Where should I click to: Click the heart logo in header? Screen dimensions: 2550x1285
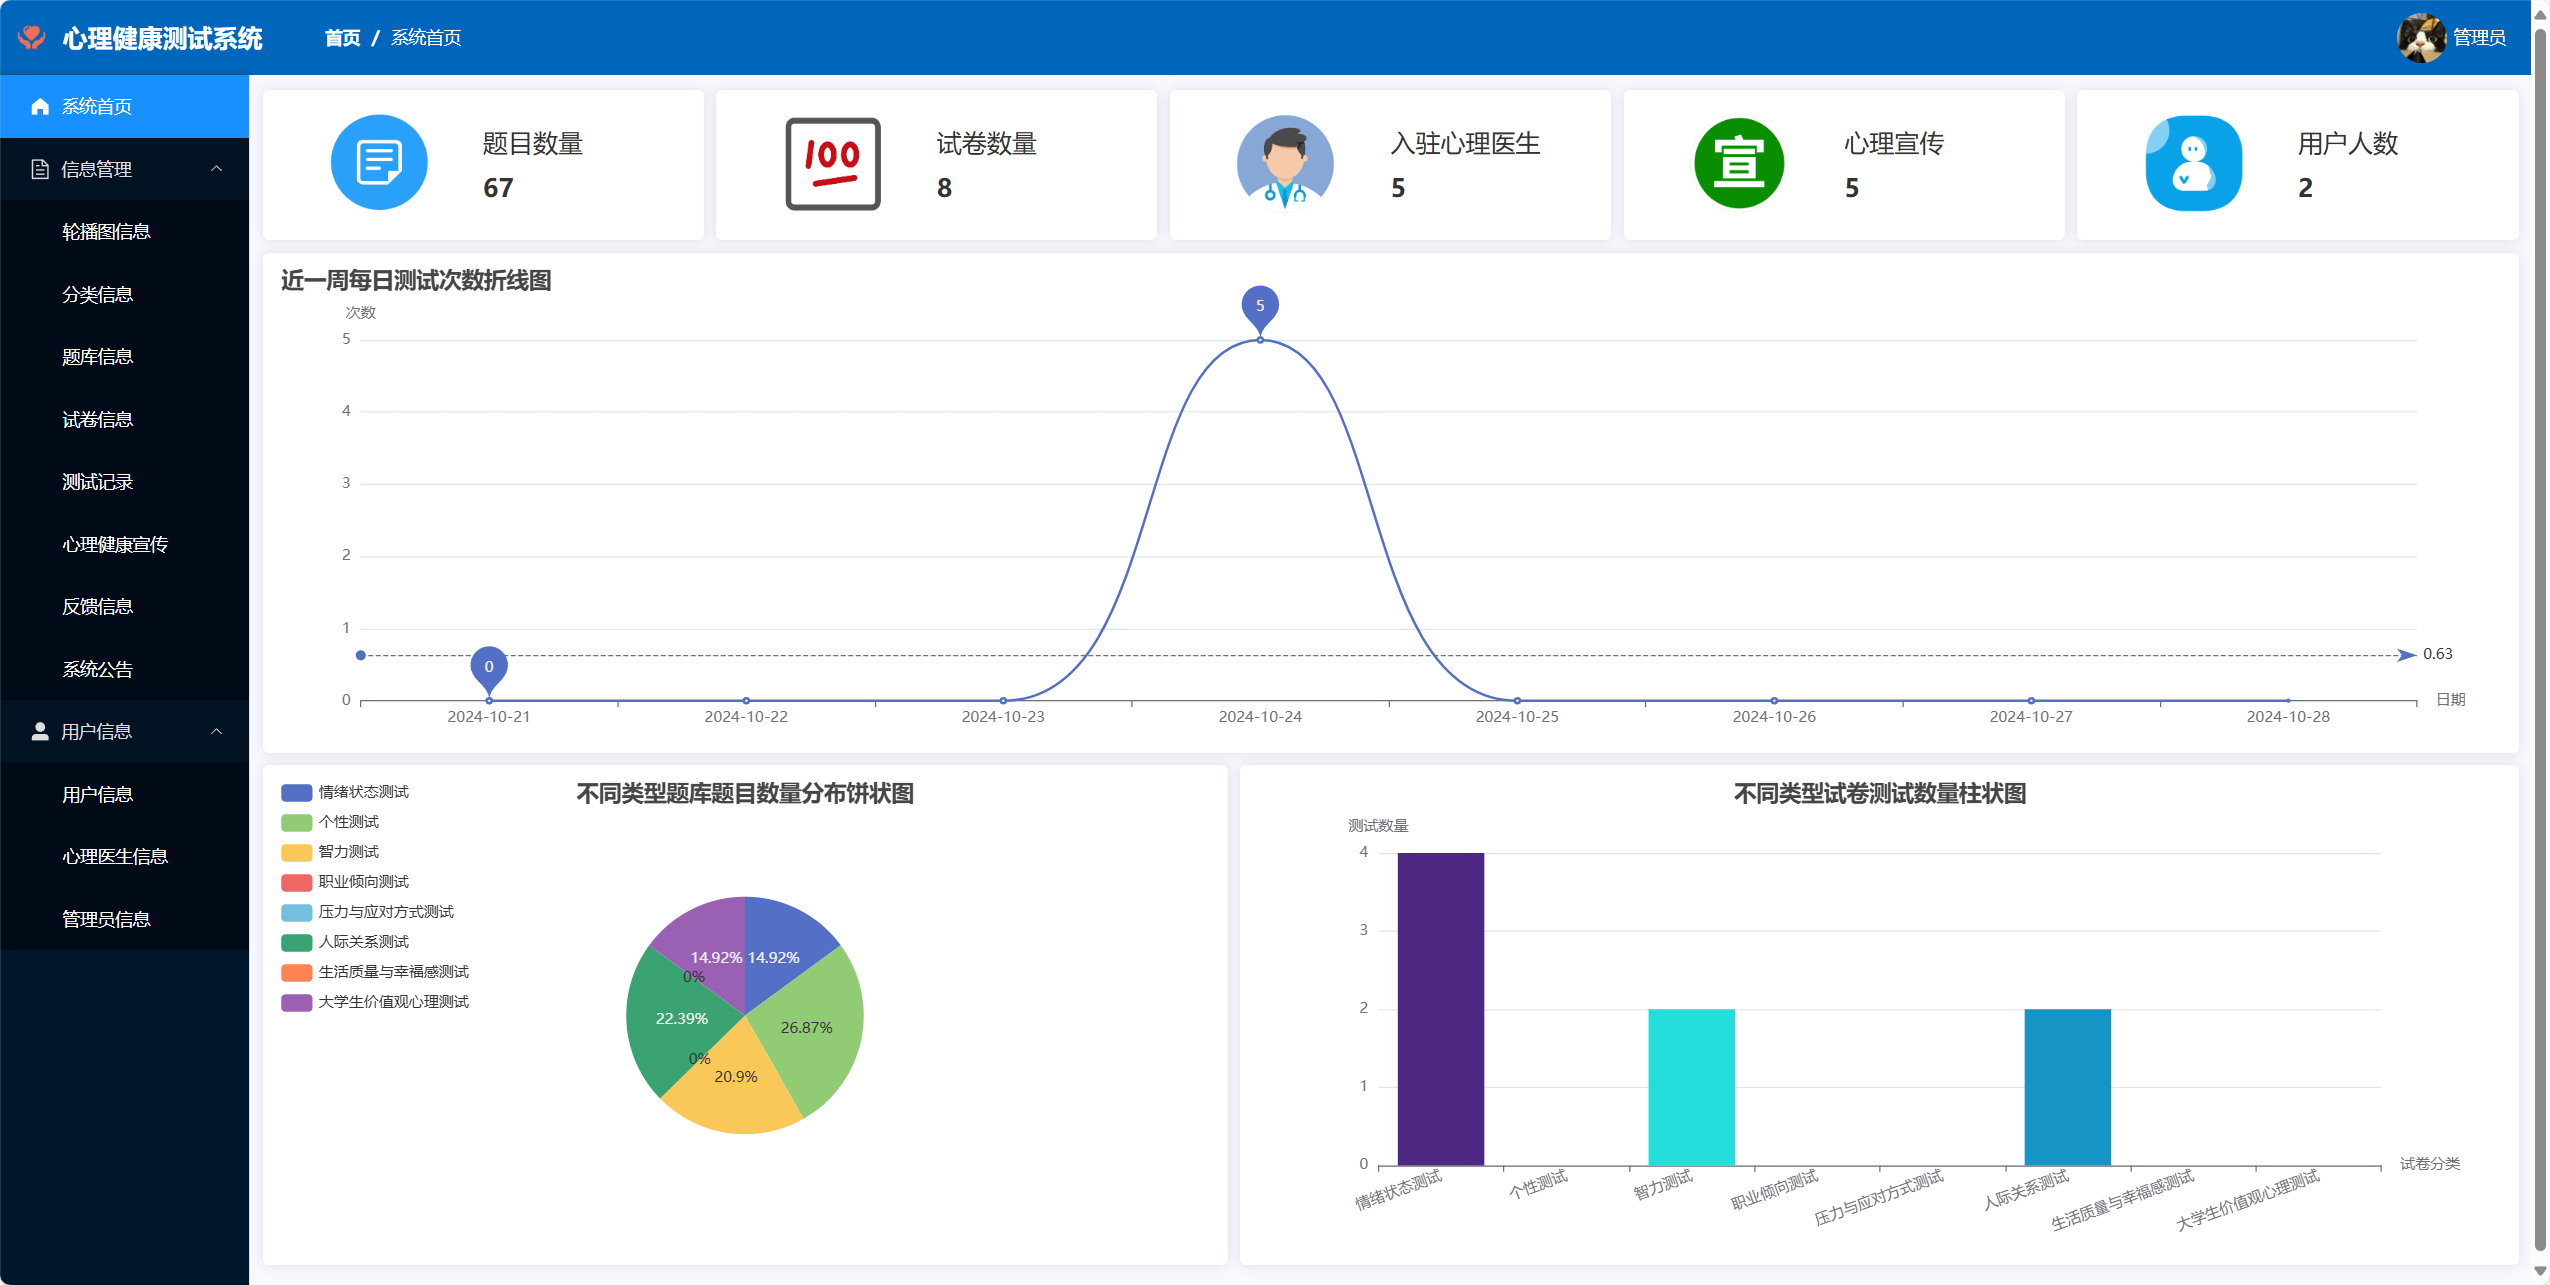32,38
